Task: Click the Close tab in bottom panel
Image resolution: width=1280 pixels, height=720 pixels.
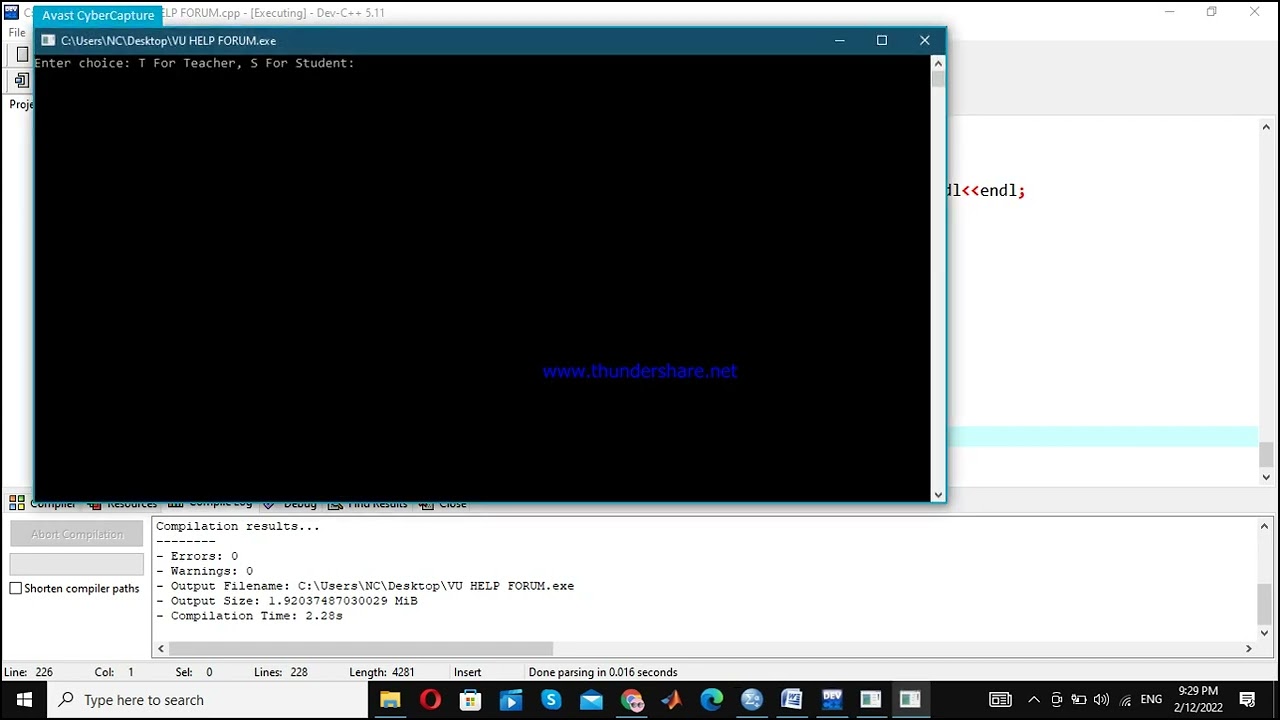Action: tap(444, 503)
